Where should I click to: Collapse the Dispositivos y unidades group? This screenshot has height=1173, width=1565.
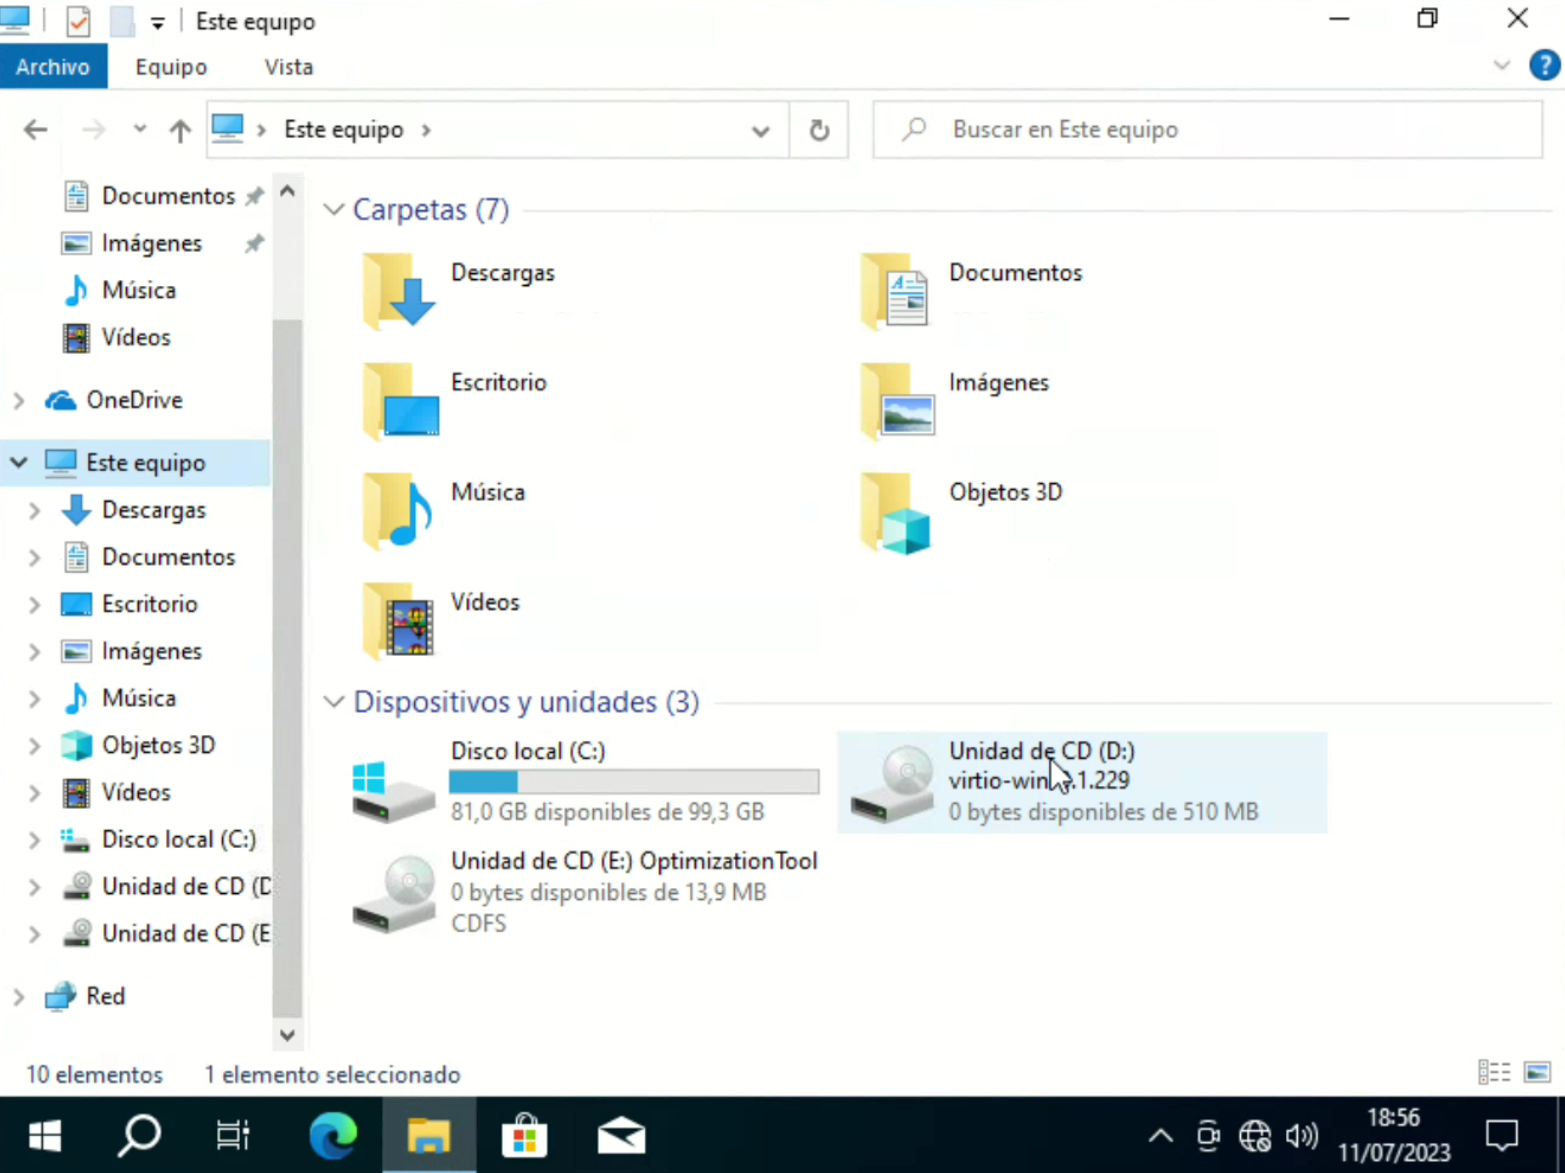click(334, 702)
